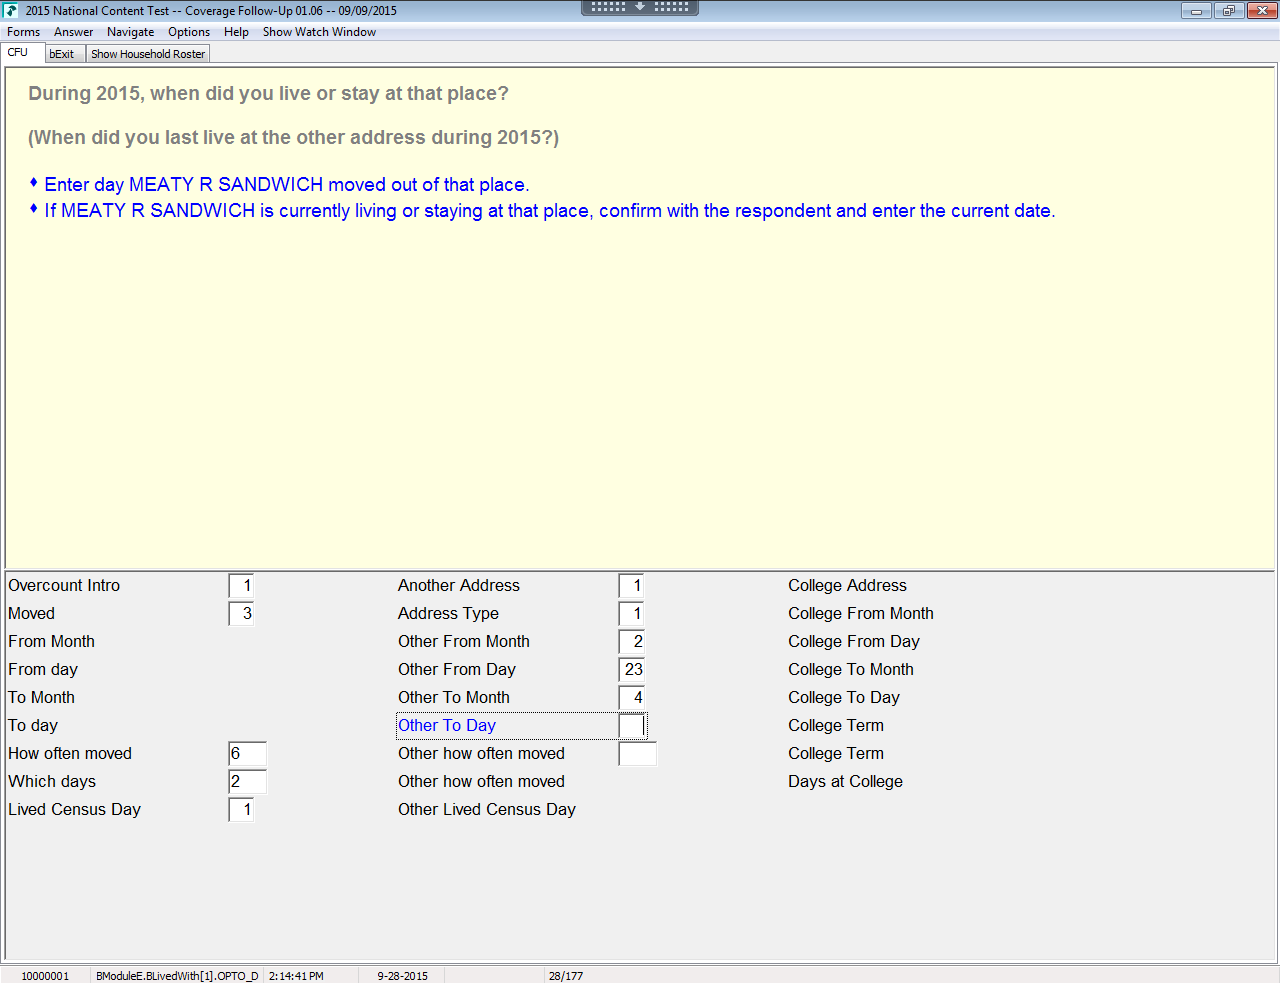Open the Help menu
The image size is (1280, 984).
click(236, 32)
